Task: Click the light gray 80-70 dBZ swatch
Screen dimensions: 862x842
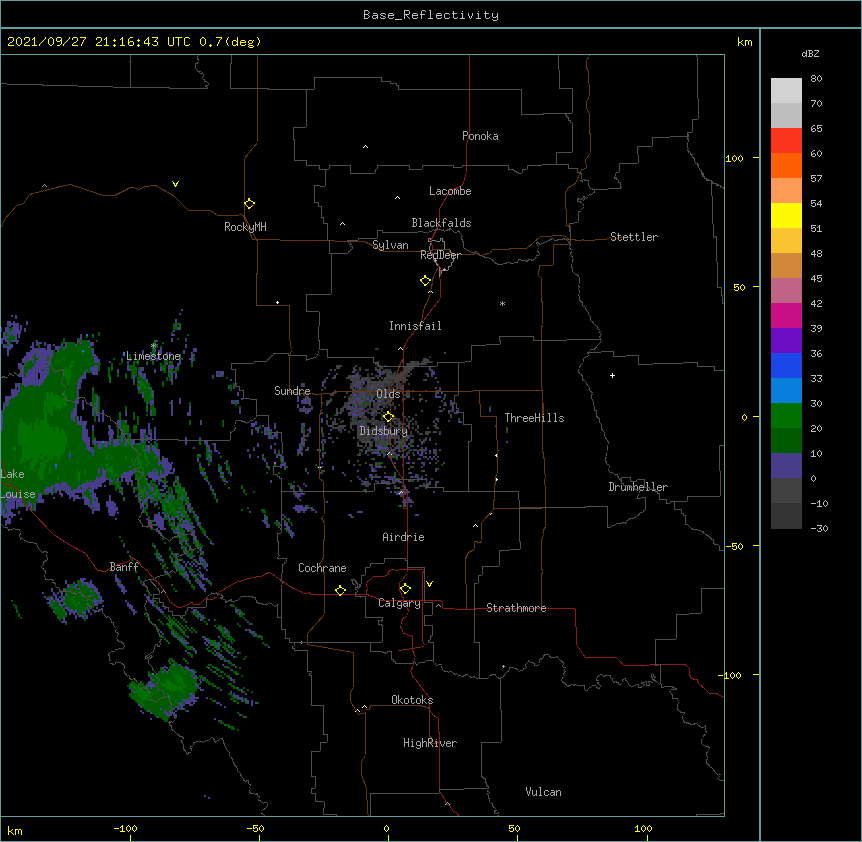Action: click(786, 90)
